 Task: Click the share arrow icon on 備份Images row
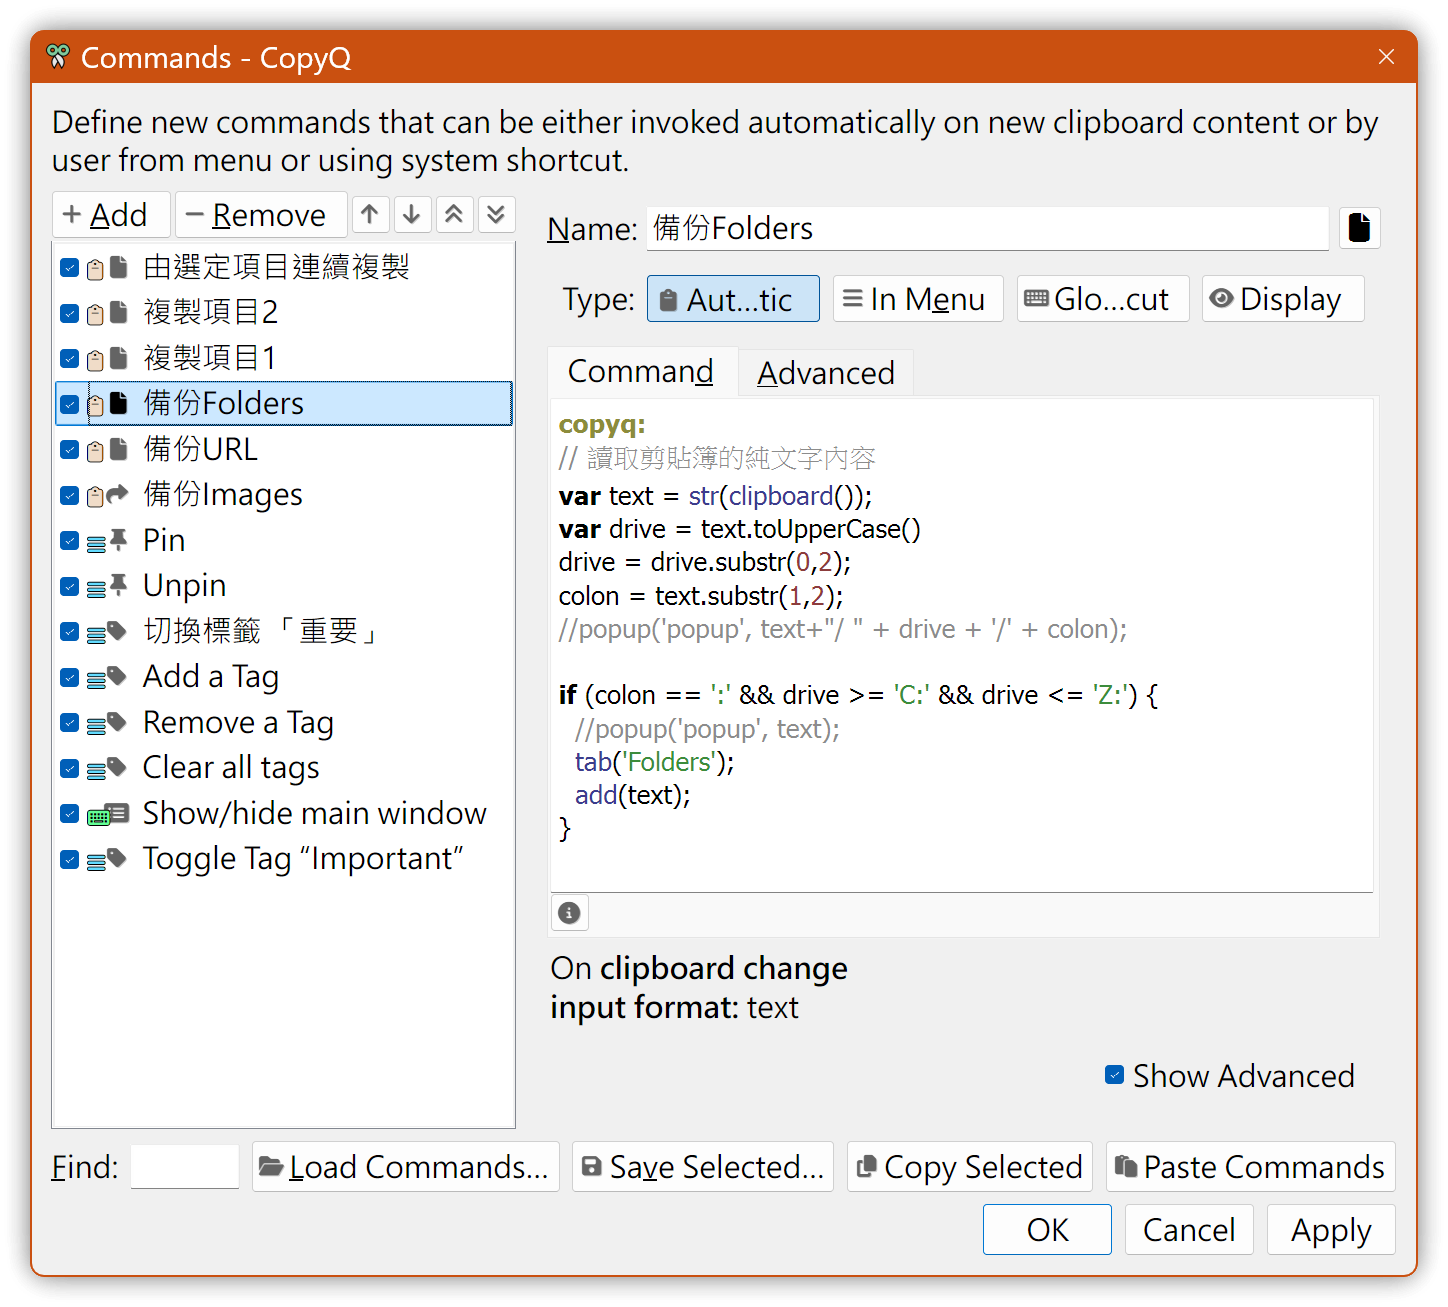coord(118,493)
